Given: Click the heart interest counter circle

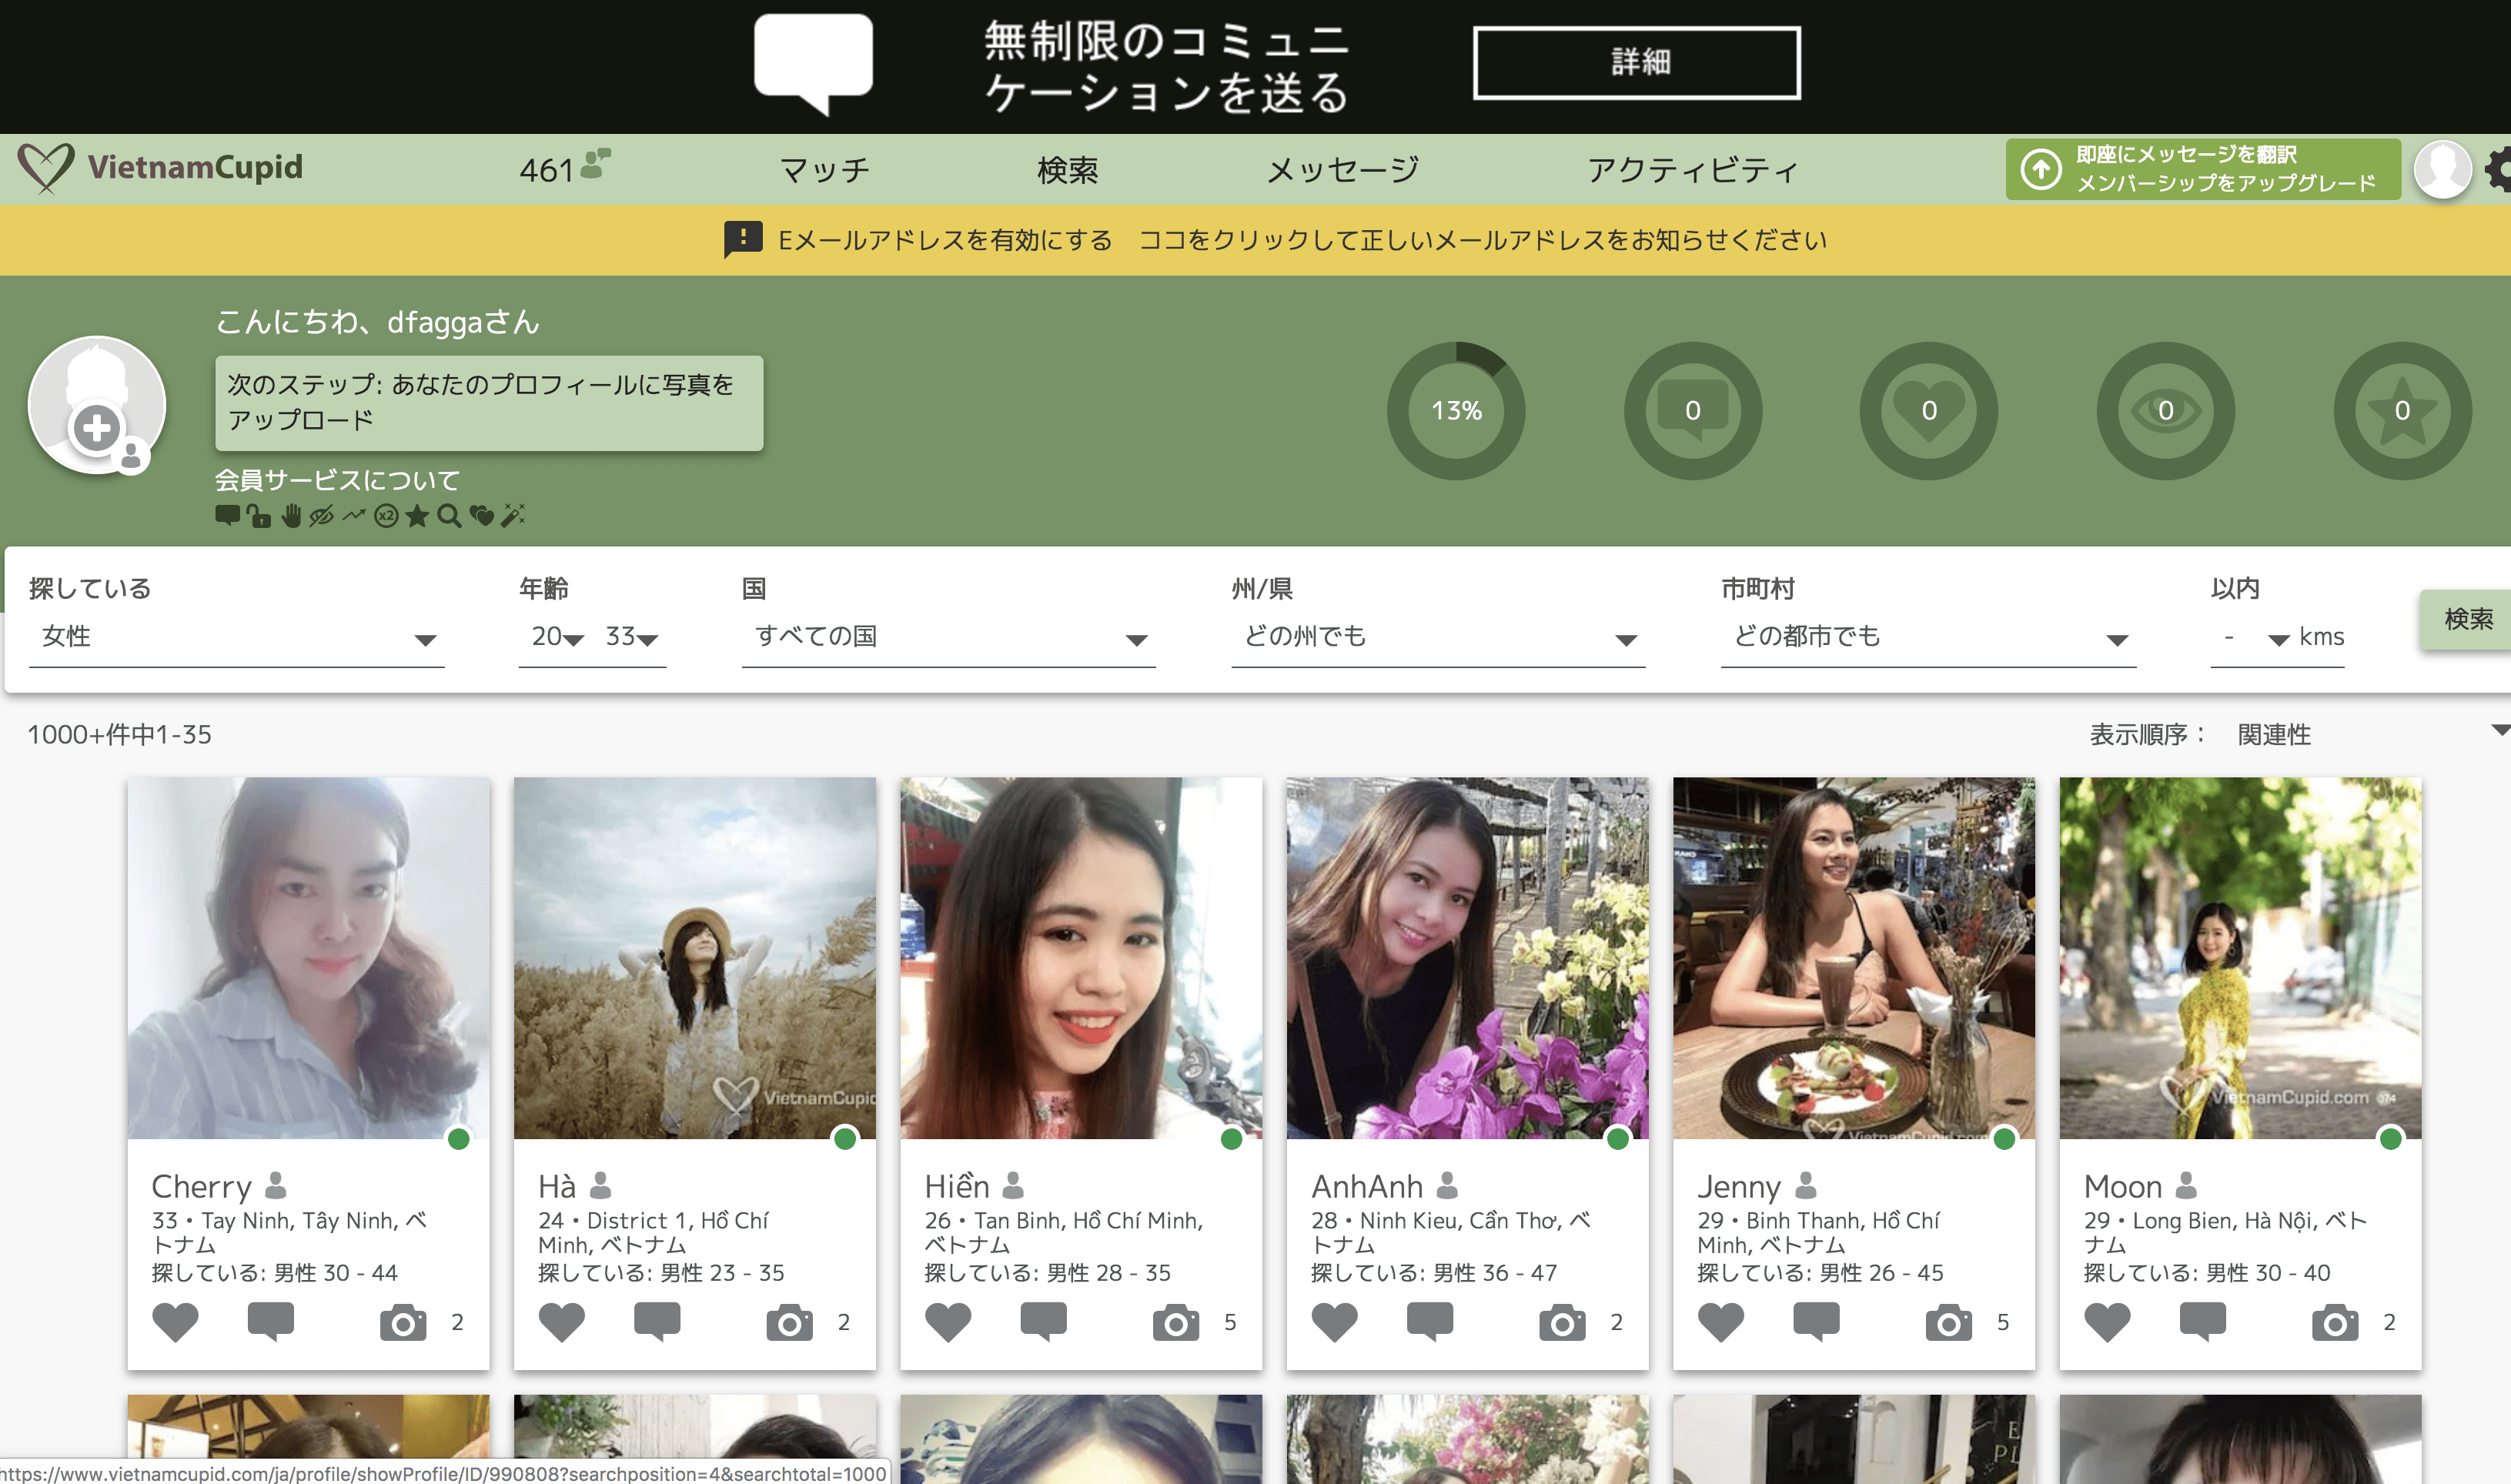Looking at the screenshot, I should point(1929,410).
